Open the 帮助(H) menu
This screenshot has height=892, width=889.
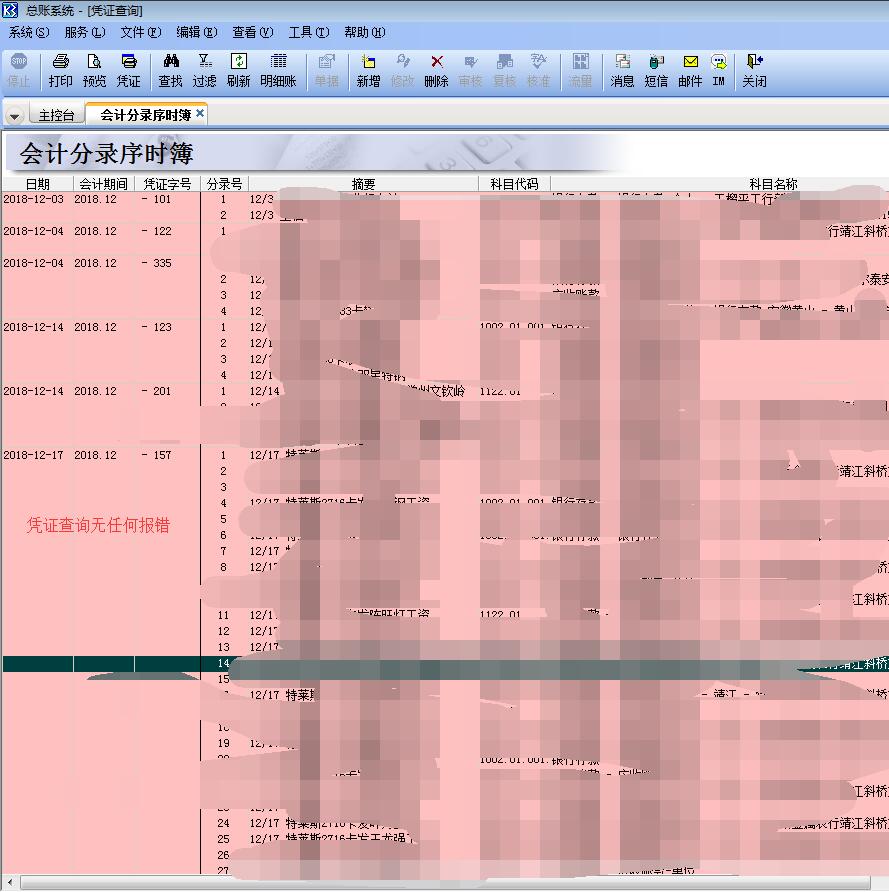click(x=365, y=32)
